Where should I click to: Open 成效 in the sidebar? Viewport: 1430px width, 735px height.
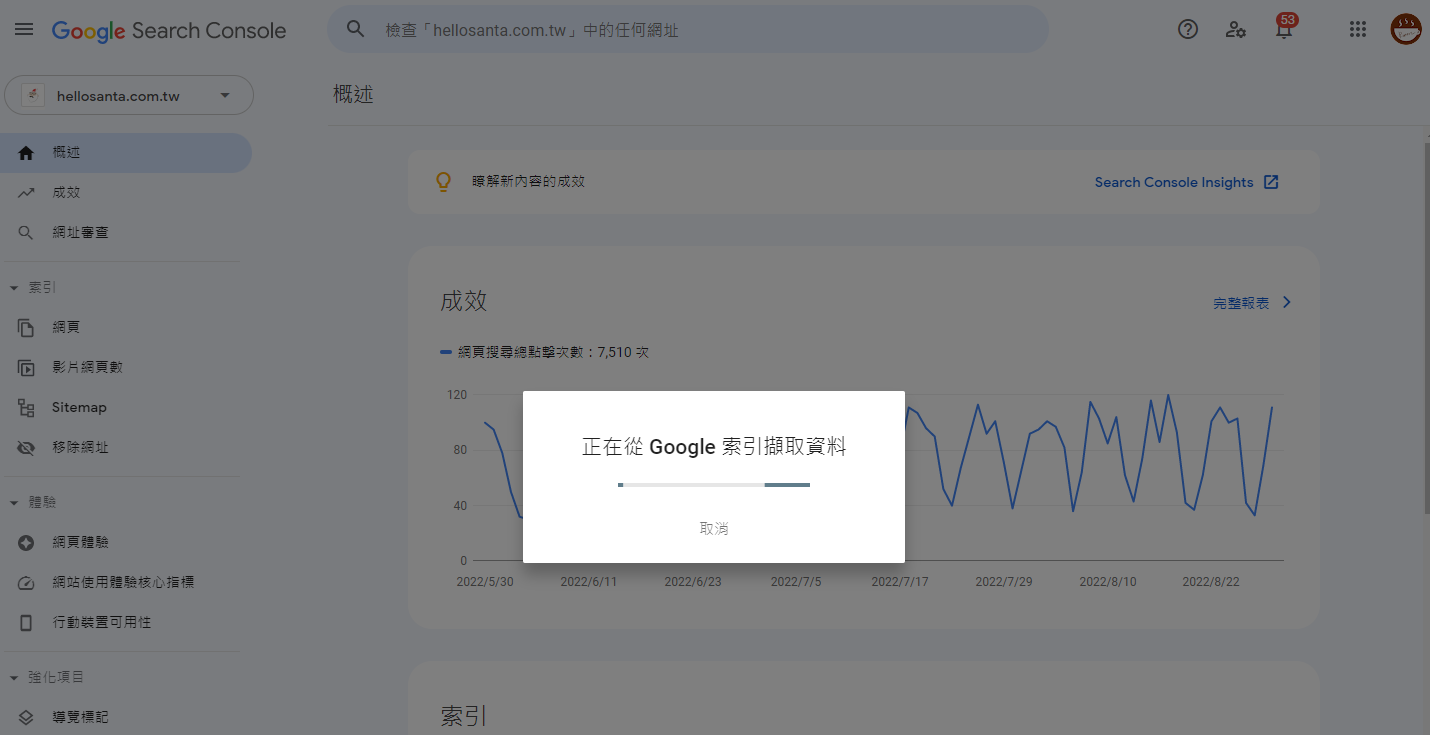[126, 193]
